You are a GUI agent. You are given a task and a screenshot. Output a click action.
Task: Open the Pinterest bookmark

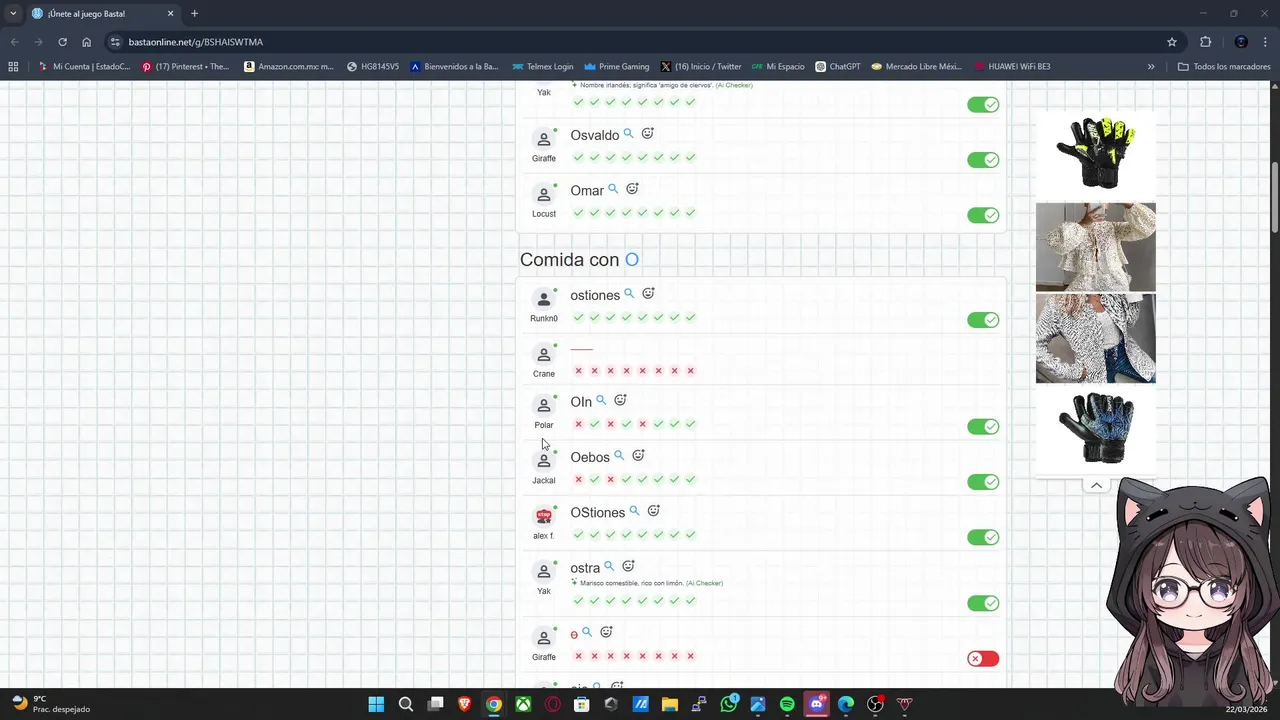pyautogui.click(x=186, y=67)
